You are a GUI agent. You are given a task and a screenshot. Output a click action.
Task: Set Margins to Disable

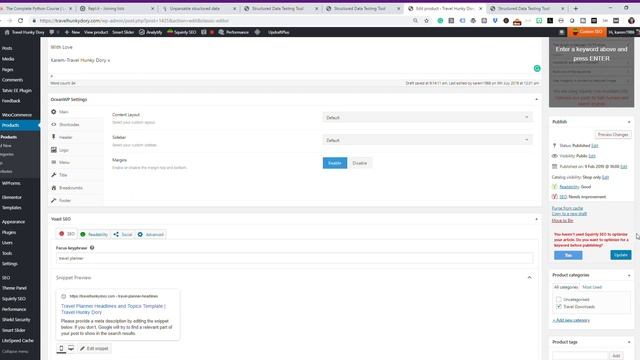click(x=360, y=163)
